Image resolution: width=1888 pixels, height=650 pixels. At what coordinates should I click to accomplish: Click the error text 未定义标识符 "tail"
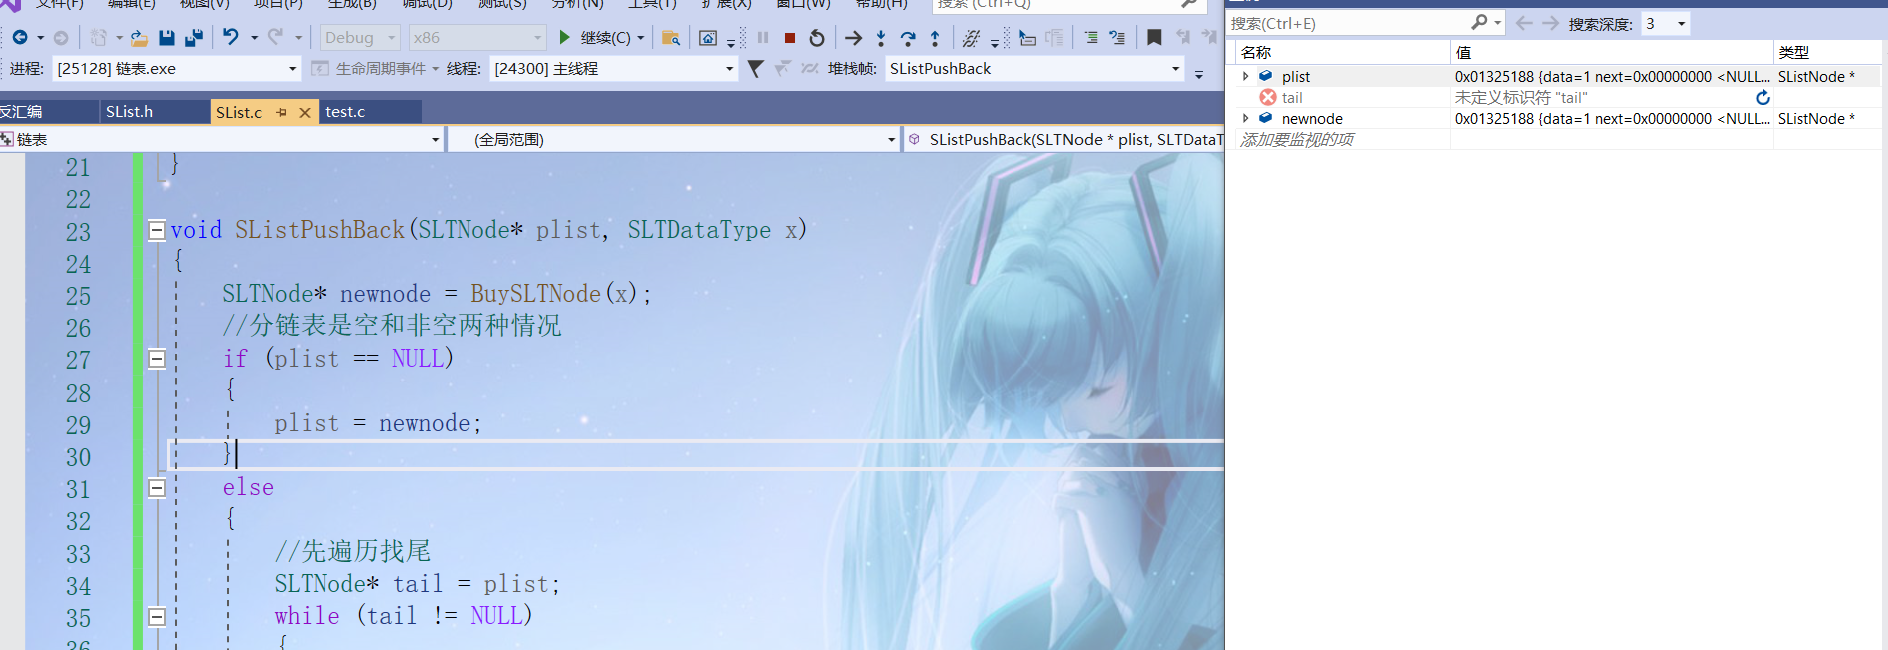tap(1520, 97)
